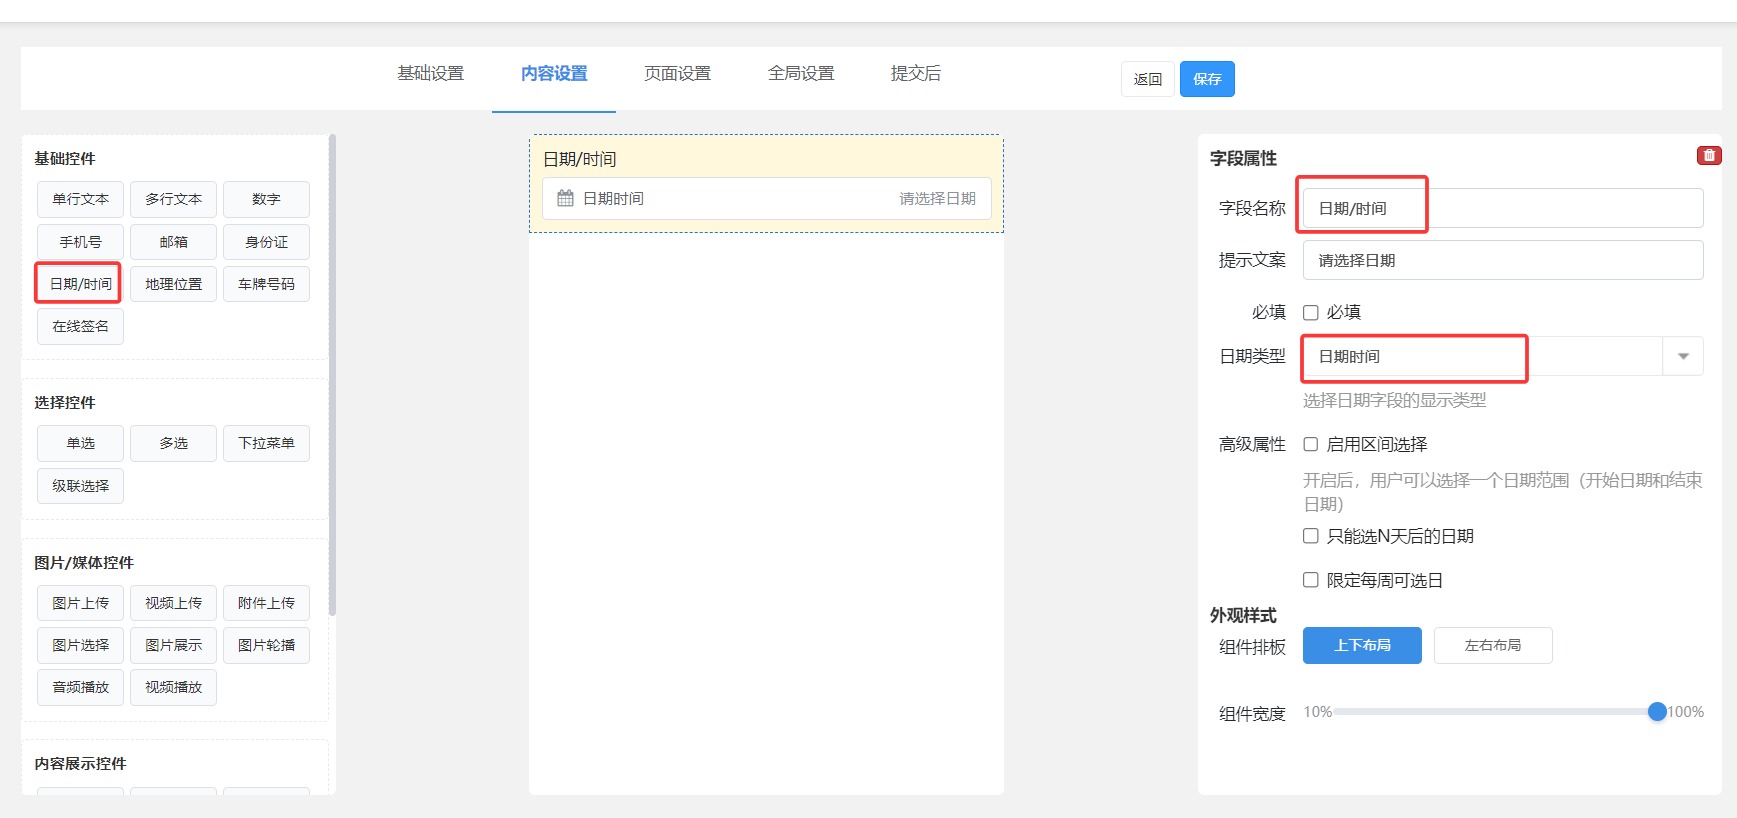This screenshot has width=1737, height=818.
Task: Tick the 限定每周可选日 checkbox
Action: click(x=1311, y=581)
